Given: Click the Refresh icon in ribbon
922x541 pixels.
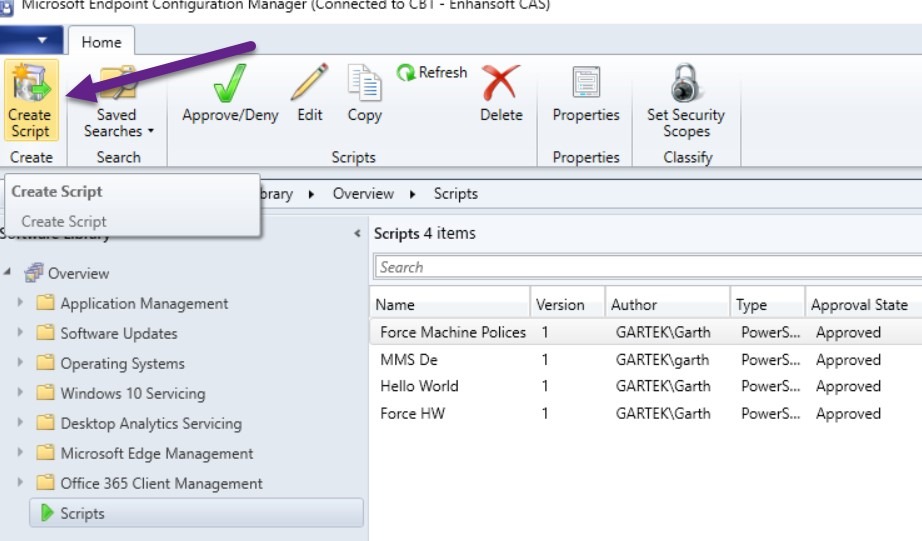Looking at the screenshot, I should point(405,73).
